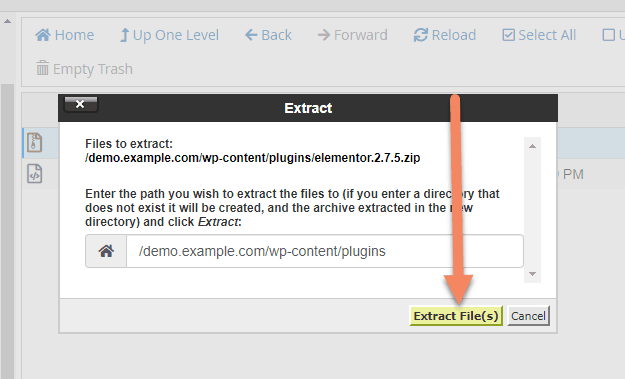Select the zip archive file icon
The width and height of the screenshot is (625, 379).
(x=34, y=143)
